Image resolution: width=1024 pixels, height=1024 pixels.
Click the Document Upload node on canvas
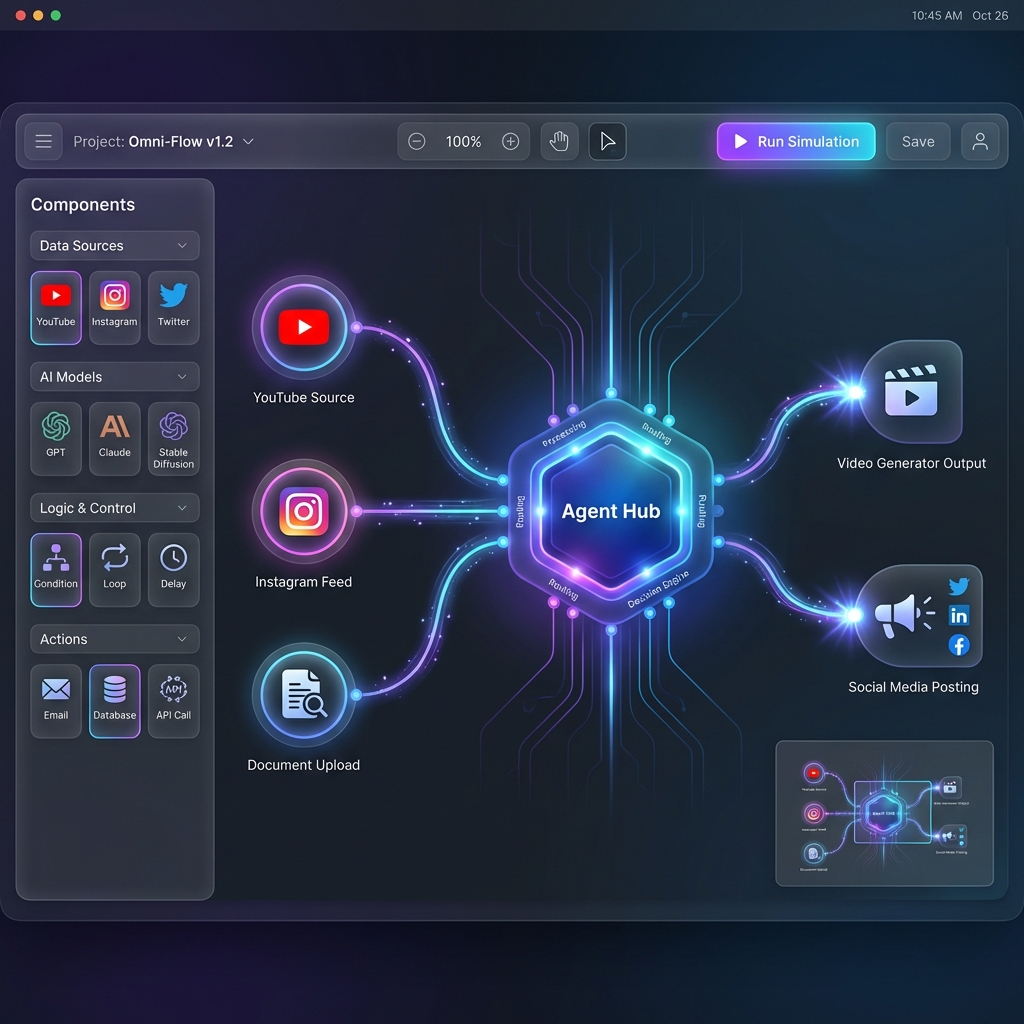pyautogui.click(x=304, y=695)
